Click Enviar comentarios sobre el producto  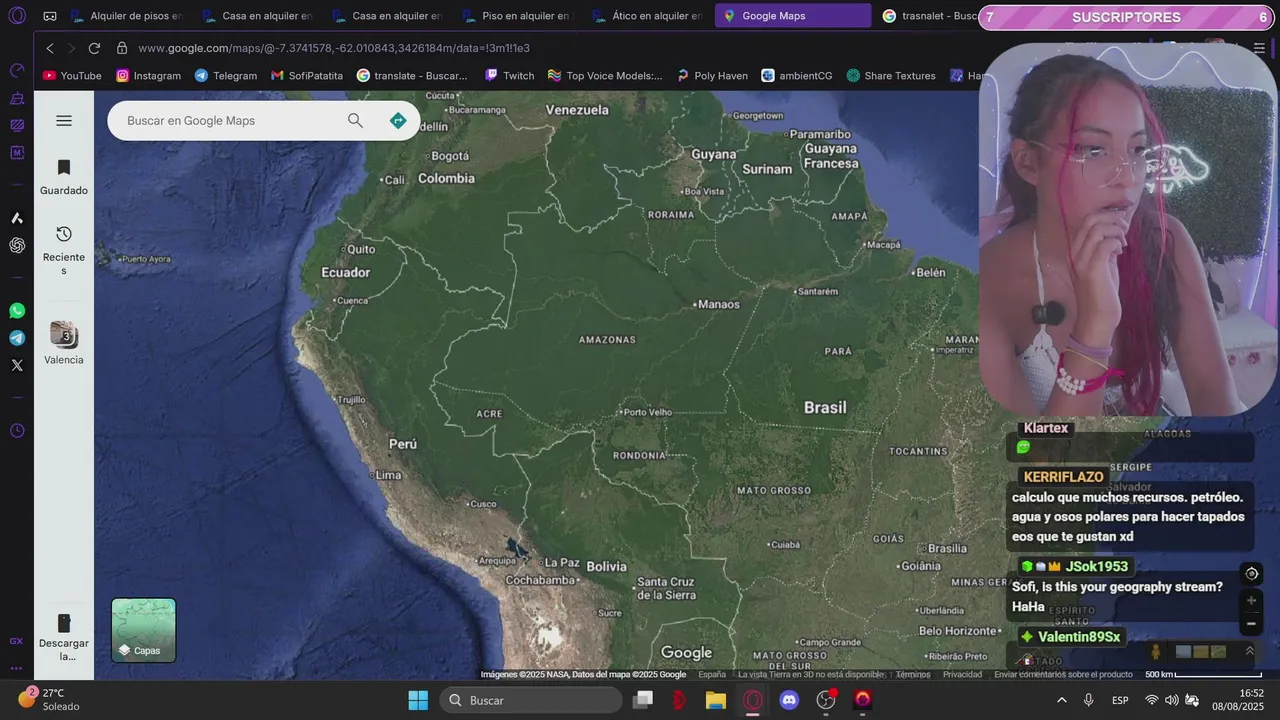tap(1063, 674)
